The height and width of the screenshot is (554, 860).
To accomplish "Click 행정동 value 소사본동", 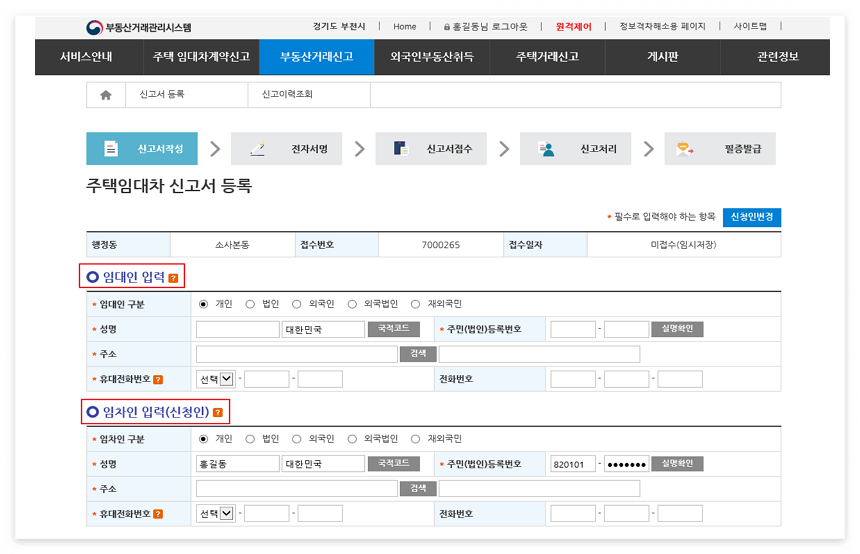I will [232, 245].
